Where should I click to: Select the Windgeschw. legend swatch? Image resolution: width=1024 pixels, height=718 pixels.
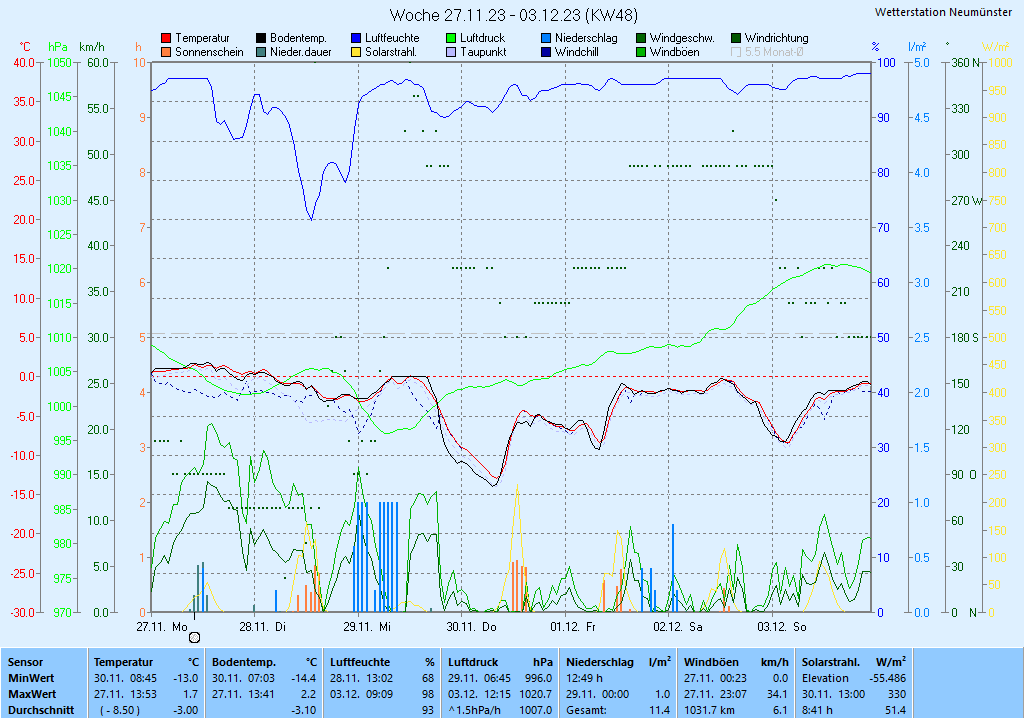point(641,39)
